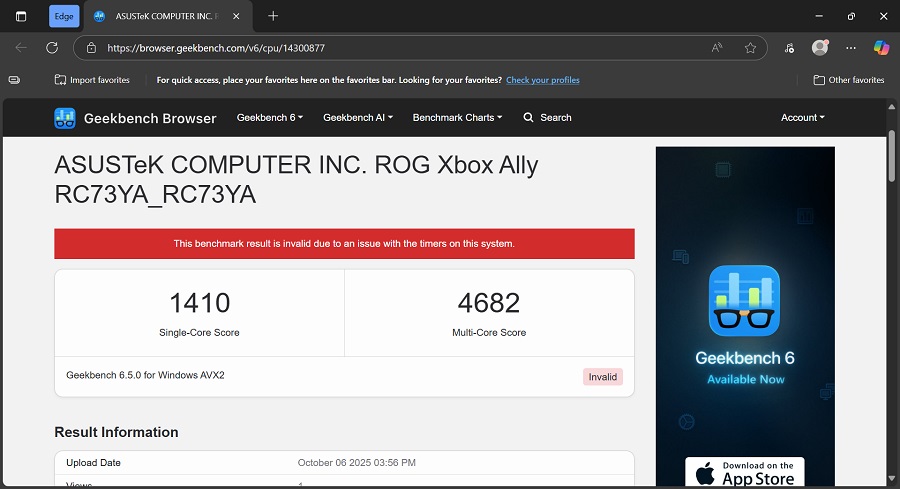Open the Copilot icon in Edge toolbar

click(x=881, y=47)
